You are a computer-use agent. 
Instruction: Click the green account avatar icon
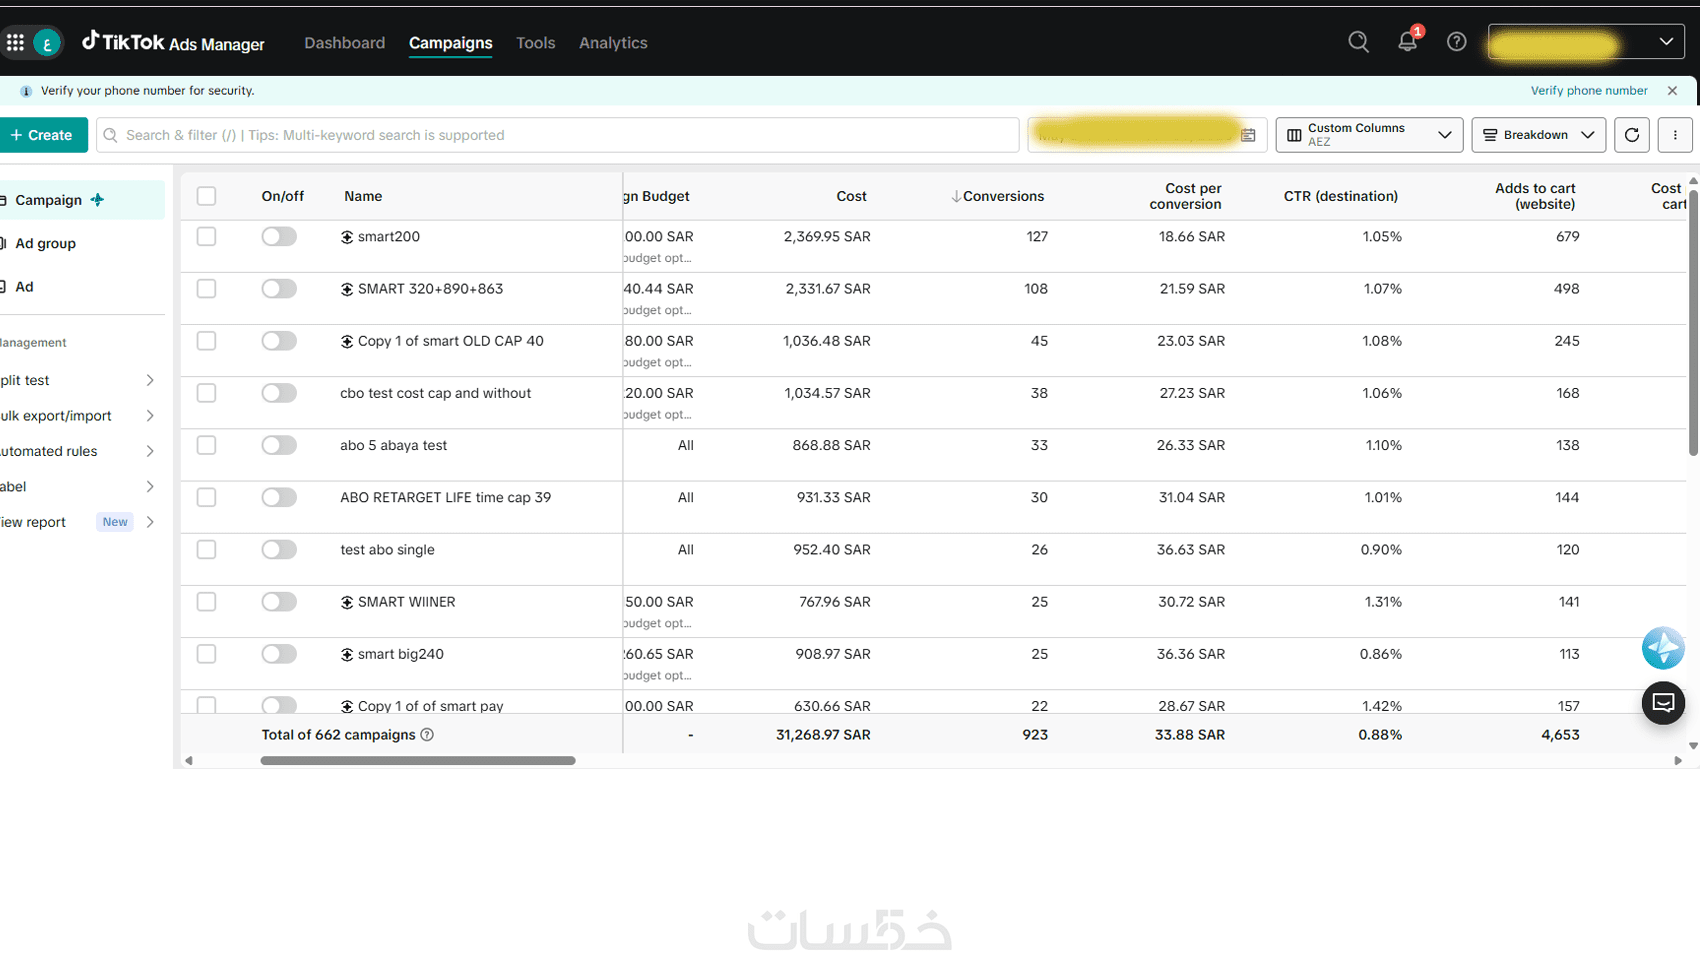click(47, 43)
